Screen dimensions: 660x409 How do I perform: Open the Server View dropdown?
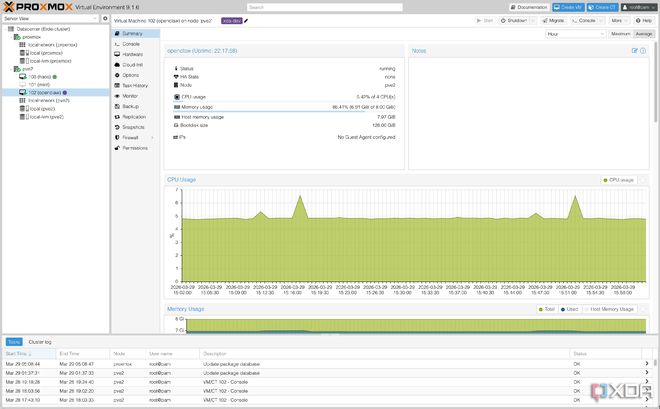[x=51, y=19]
